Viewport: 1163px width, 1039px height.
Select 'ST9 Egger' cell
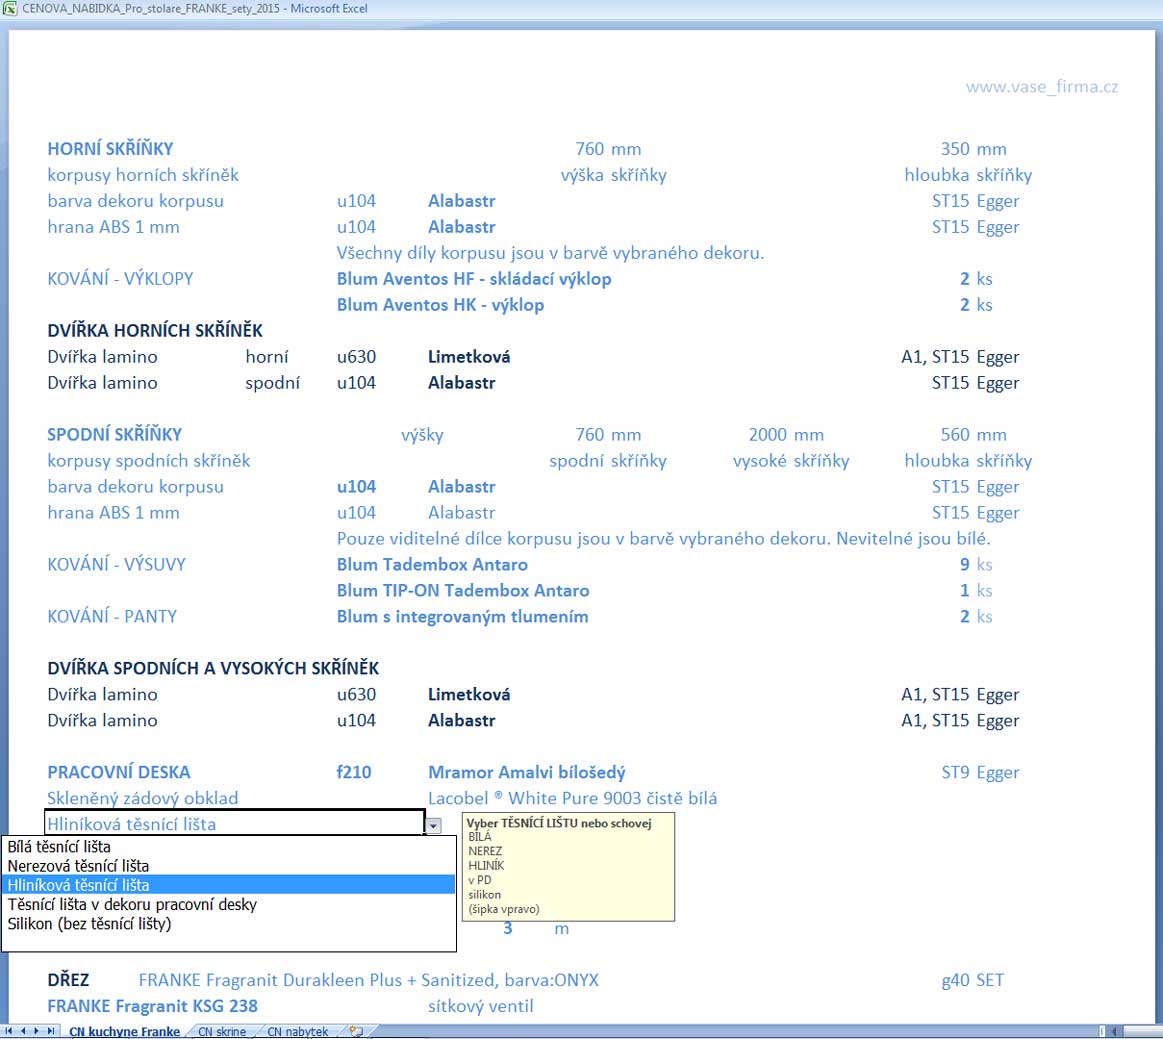(981, 773)
